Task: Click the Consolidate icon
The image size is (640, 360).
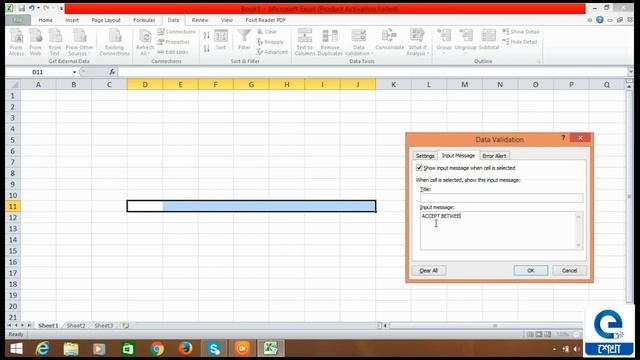Action: [x=389, y=40]
